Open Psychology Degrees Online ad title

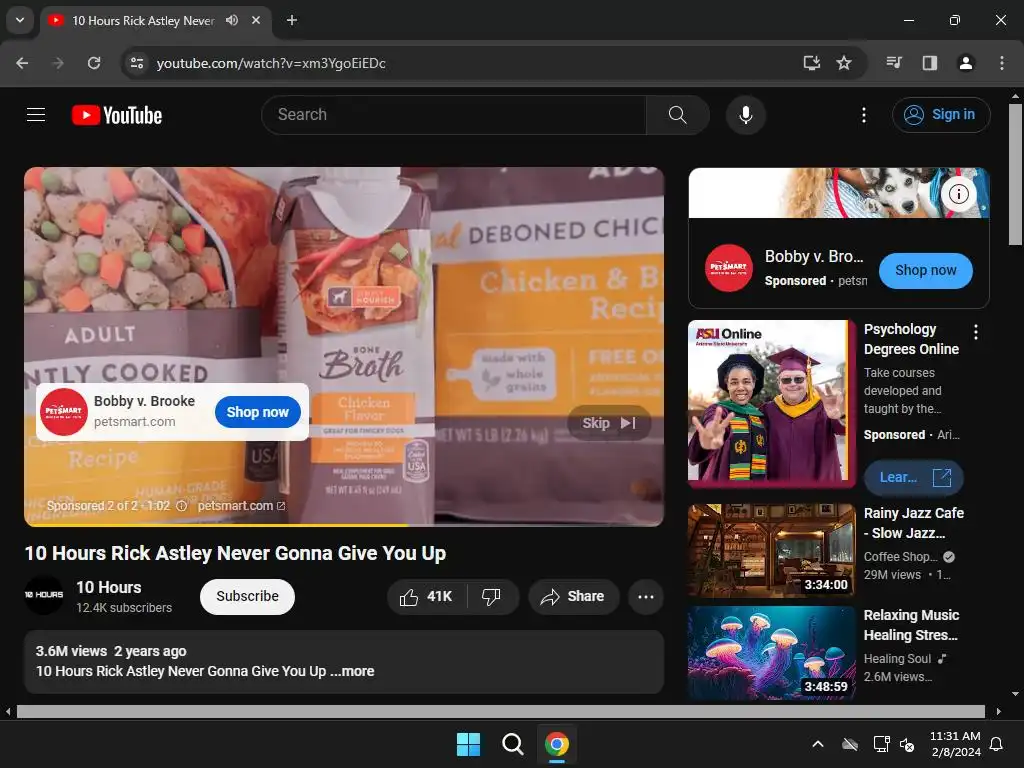pyautogui.click(x=911, y=339)
